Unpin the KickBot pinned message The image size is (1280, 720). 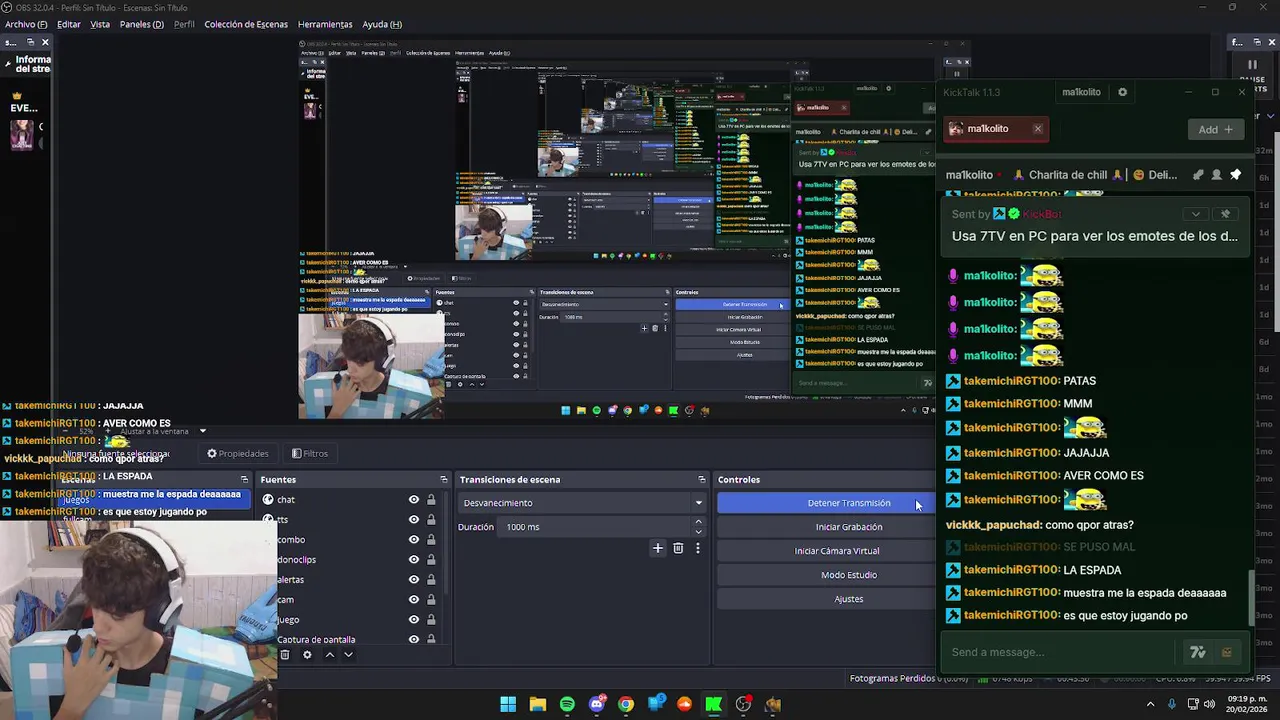pyautogui.click(x=1225, y=214)
